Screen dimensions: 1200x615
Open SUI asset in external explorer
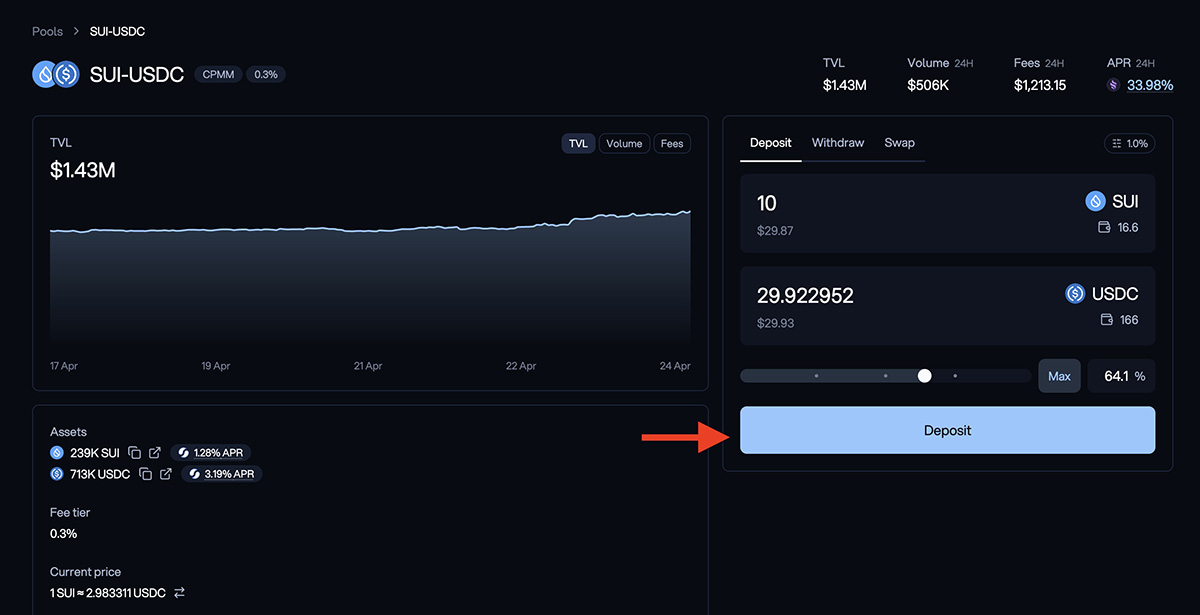155,453
